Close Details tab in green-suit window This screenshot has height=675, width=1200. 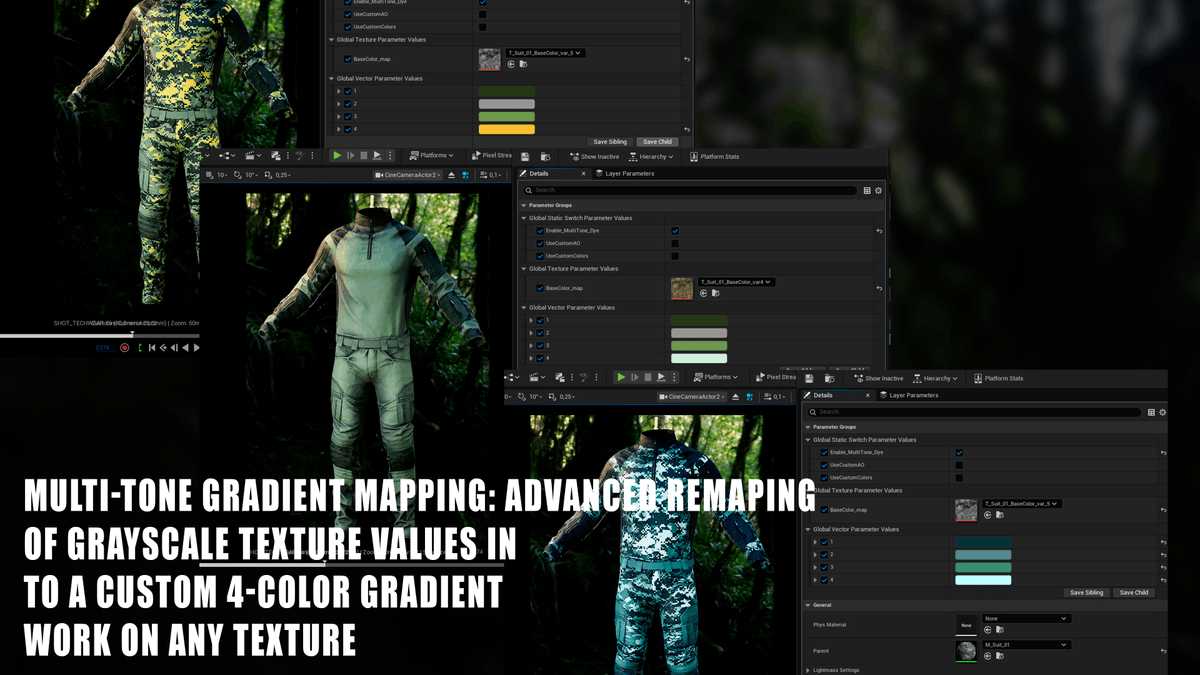pyautogui.click(x=584, y=174)
